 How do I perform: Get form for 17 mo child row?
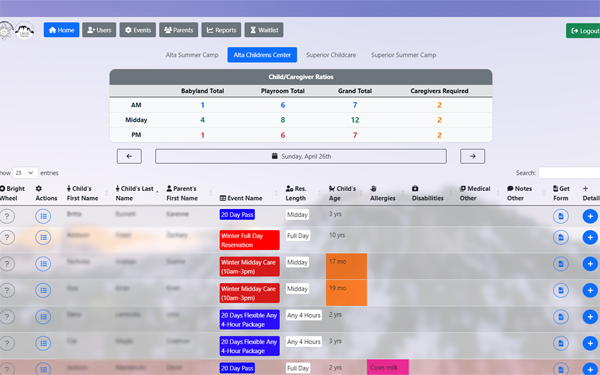click(561, 264)
